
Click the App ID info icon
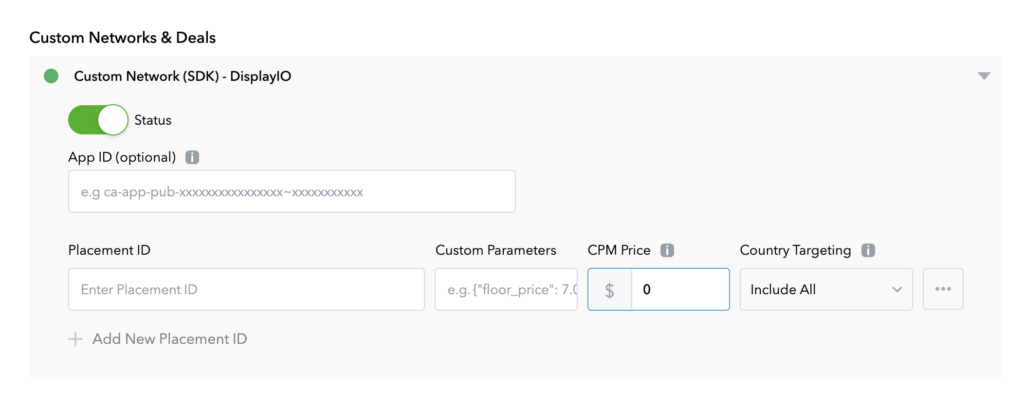point(193,157)
